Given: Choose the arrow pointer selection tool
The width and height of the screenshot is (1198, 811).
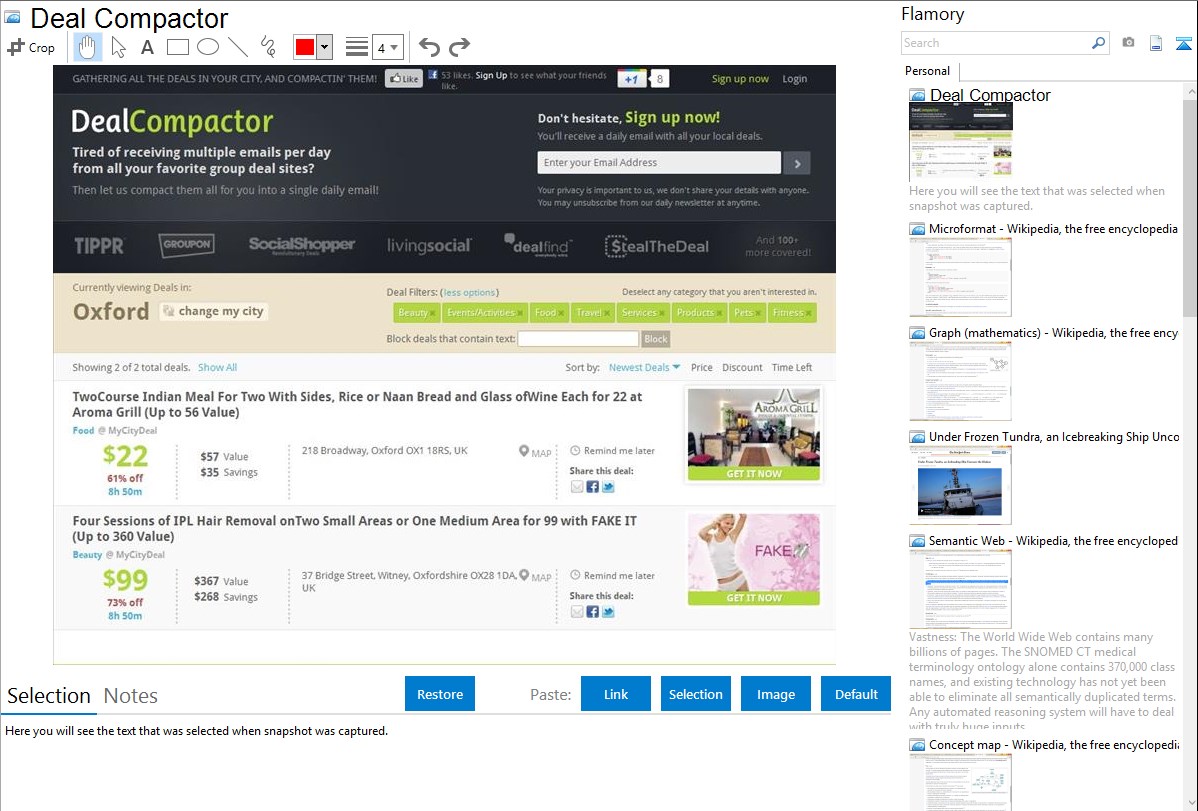Looking at the screenshot, I should pyautogui.click(x=118, y=47).
